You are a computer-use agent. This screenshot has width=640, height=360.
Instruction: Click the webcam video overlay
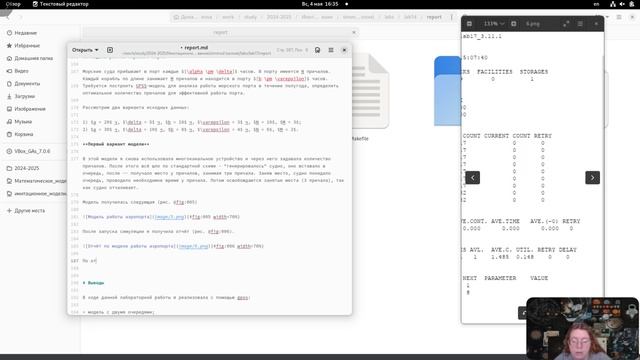(582, 329)
